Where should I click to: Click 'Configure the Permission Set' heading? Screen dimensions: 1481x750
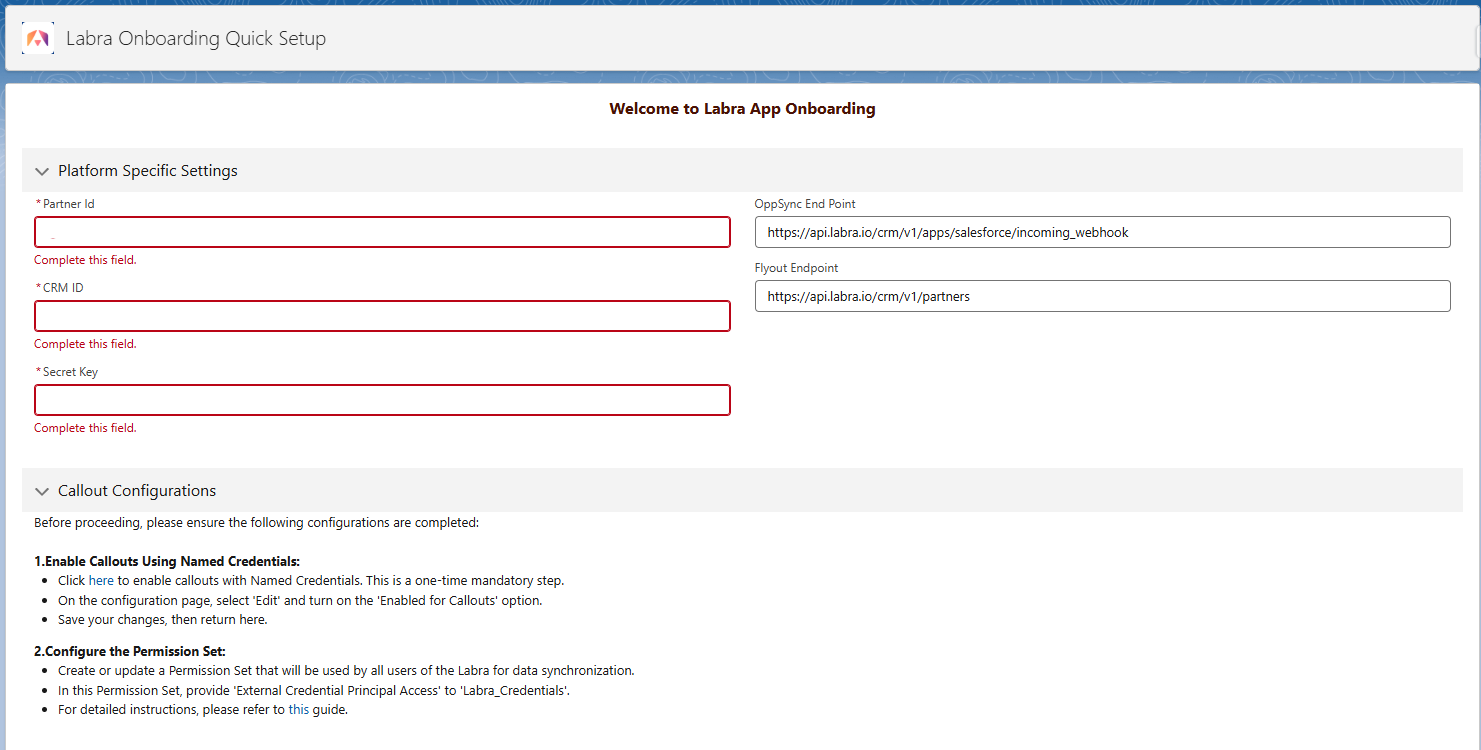click(x=130, y=652)
